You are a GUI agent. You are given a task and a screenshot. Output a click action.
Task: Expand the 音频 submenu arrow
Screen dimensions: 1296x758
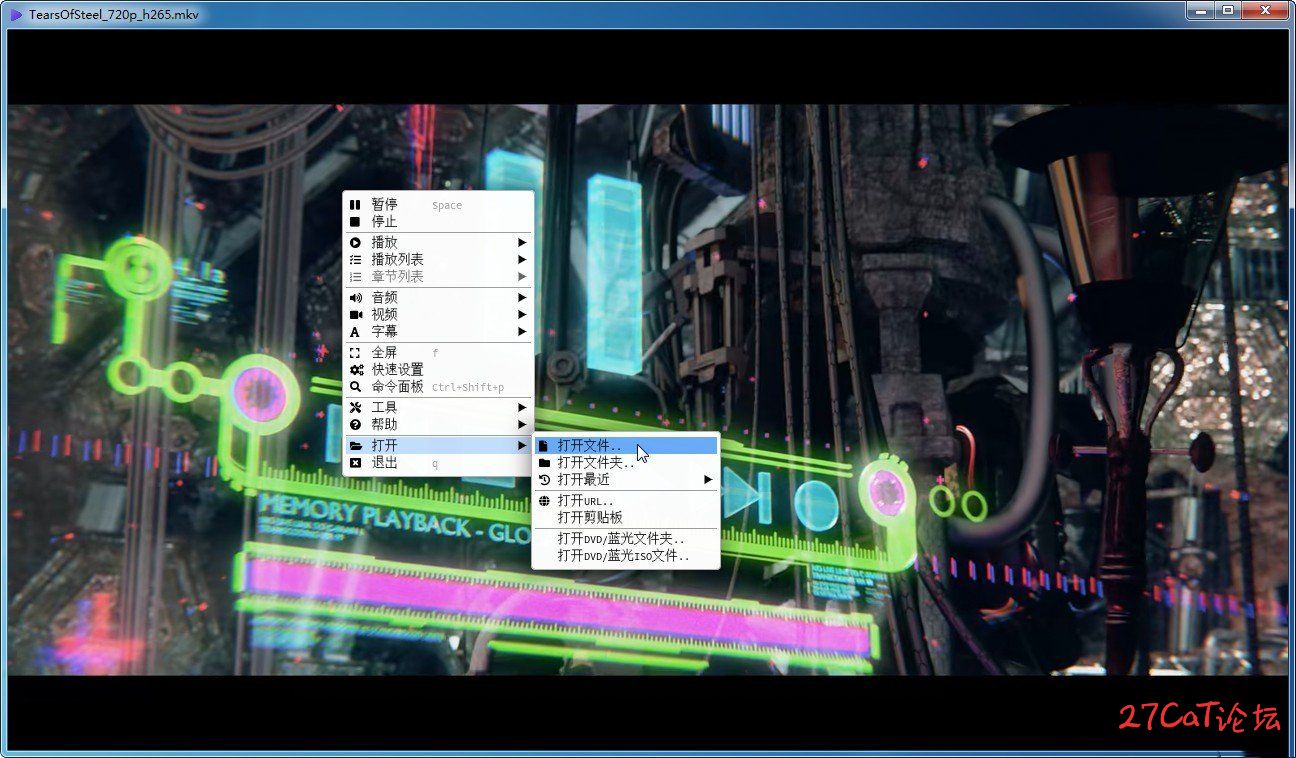[x=521, y=298]
